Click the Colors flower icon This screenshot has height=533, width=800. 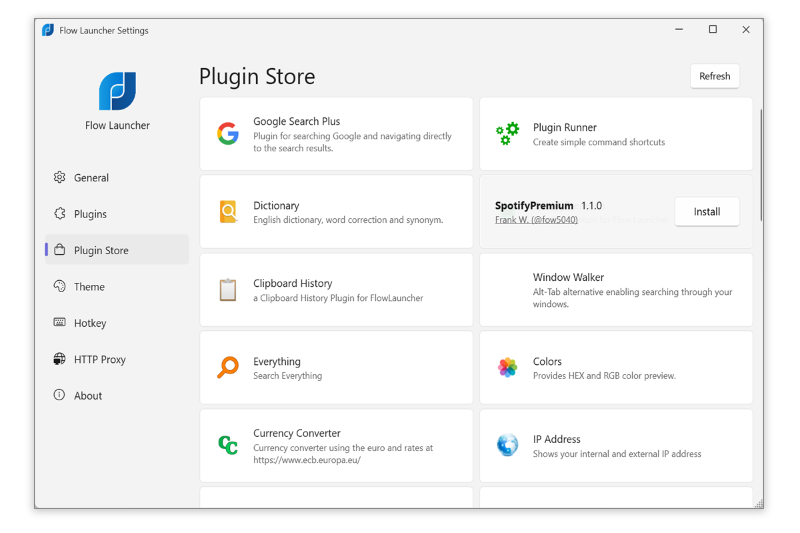pos(508,367)
